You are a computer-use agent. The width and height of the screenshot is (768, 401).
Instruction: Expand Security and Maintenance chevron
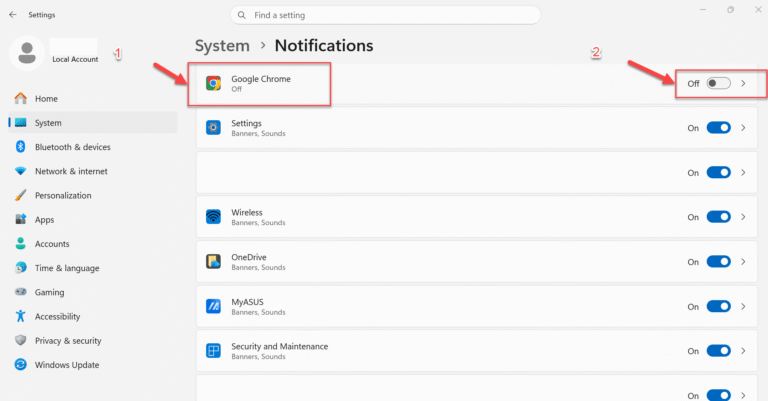pos(744,351)
